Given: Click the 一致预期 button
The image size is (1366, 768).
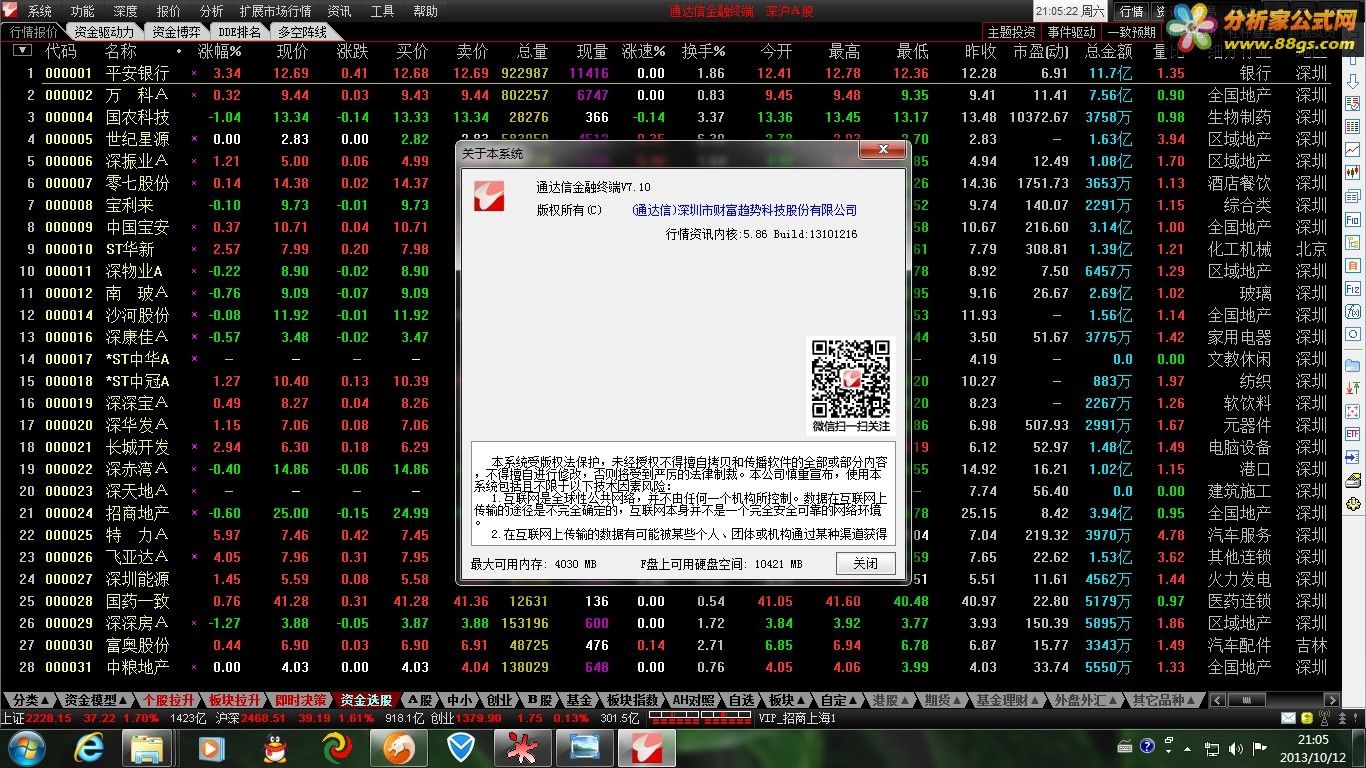Looking at the screenshot, I should [1133, 32].
